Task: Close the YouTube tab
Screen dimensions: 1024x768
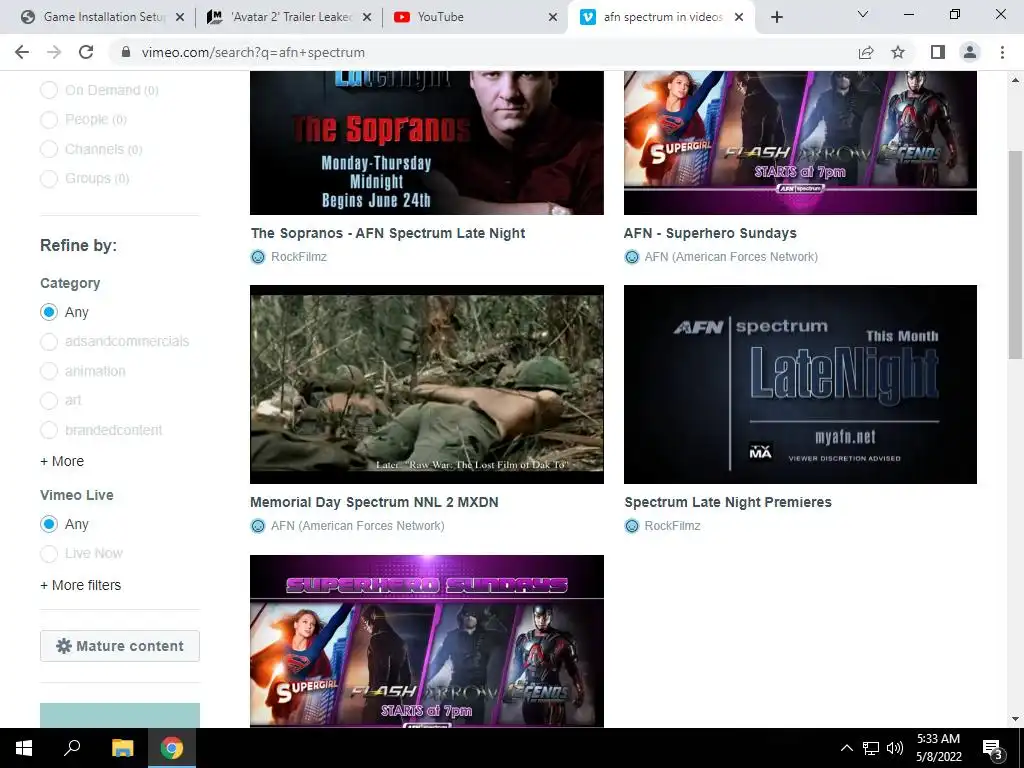Action: [553, 17]
